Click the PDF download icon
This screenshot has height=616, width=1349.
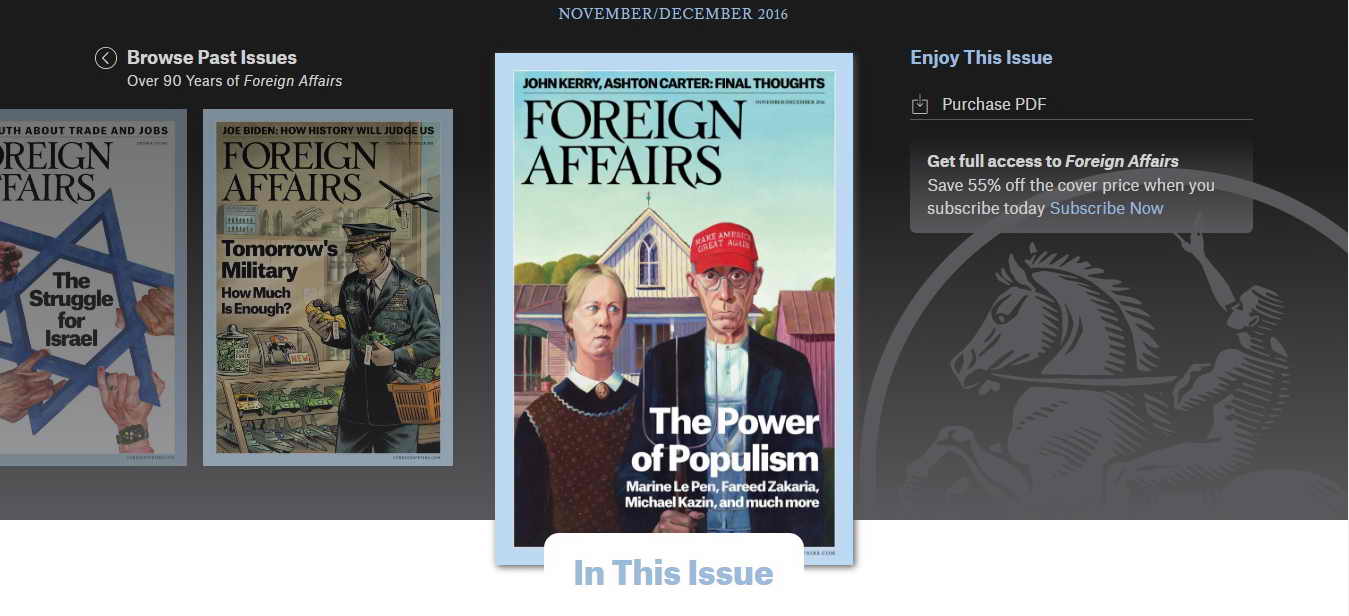(x=920, y=104)
